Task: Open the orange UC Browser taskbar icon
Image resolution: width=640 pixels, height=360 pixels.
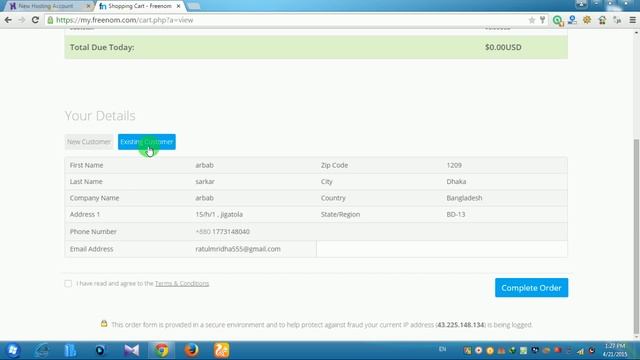Action: coord(222,350)
